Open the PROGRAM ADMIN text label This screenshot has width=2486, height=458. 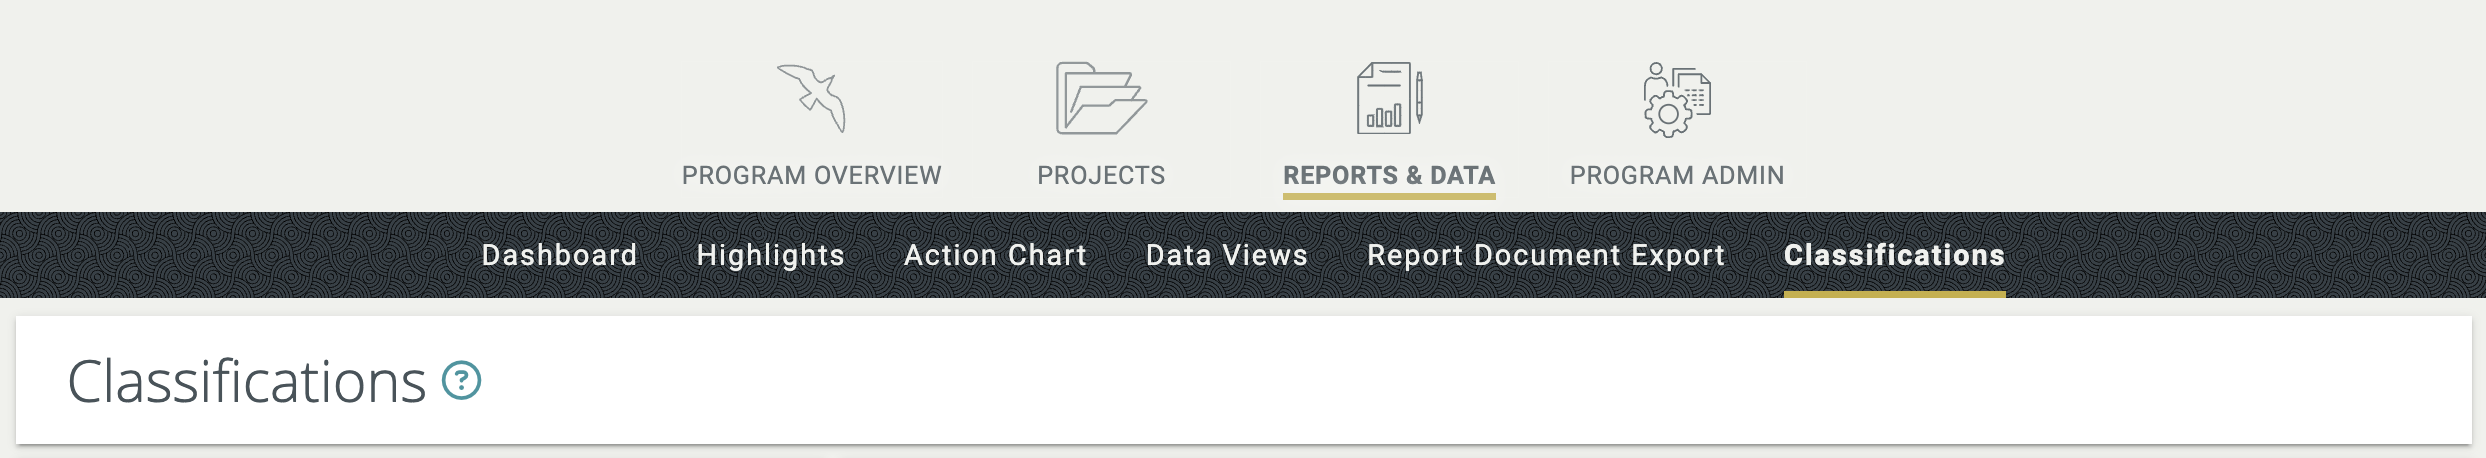click(x=1677, y=176)
